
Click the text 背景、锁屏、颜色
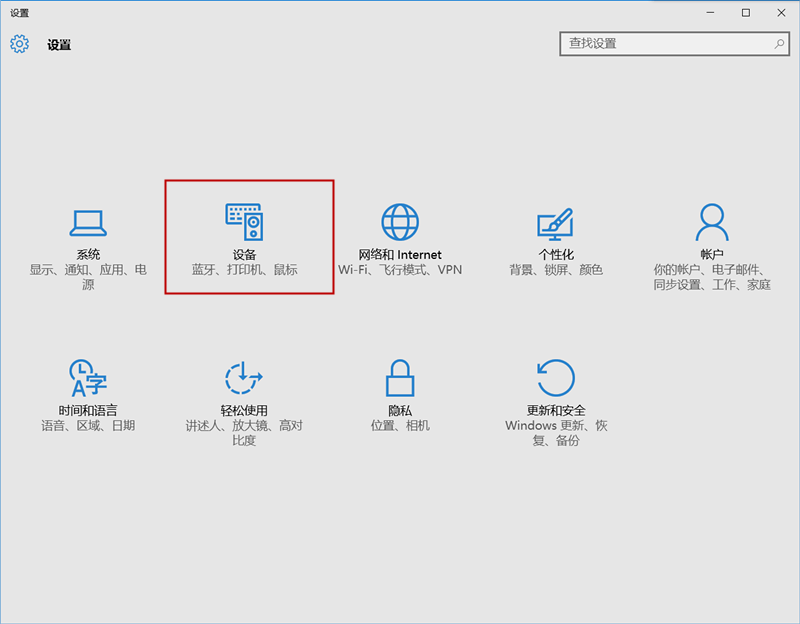556,269
